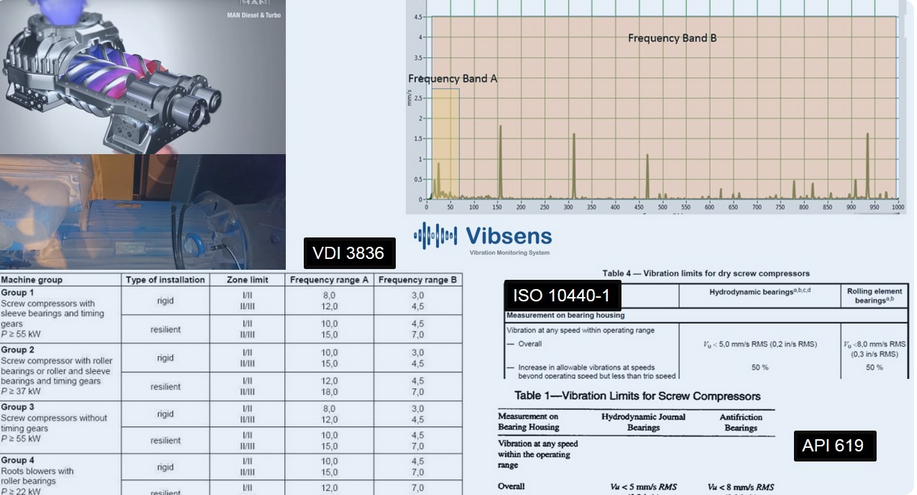Click the VDI 3836 black label
Screen dimensions: 917x495
pyautogui.click(x=350, y=252)
